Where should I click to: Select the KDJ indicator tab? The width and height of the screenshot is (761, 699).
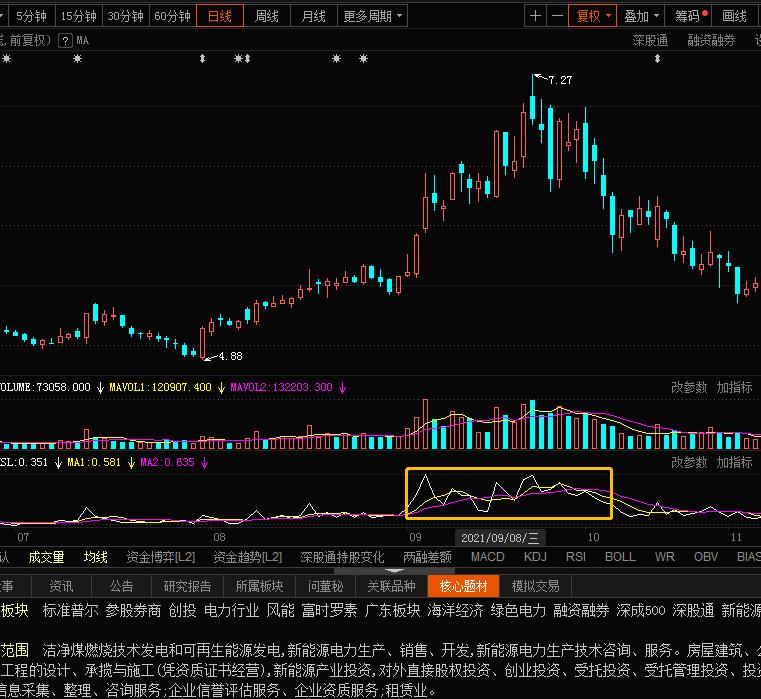coord(535,557)
